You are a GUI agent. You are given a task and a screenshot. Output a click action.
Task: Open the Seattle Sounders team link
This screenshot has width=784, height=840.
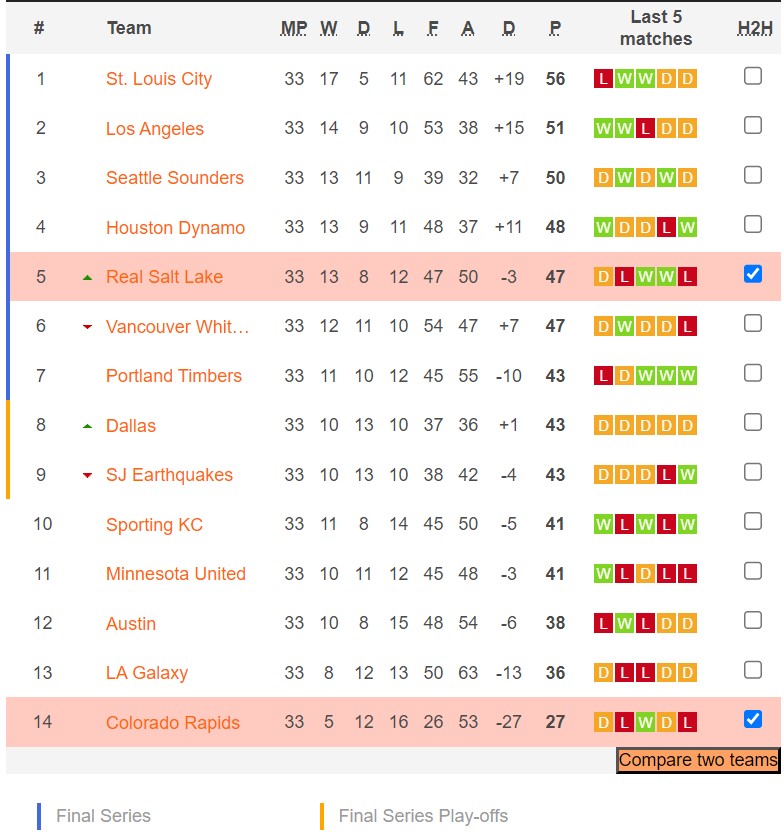[175, 178]
